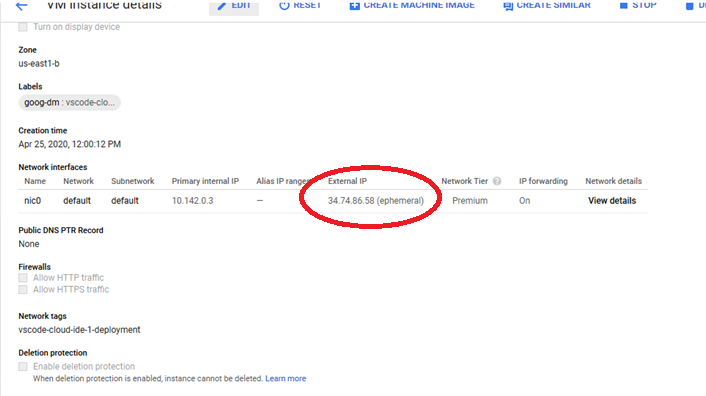706x396 pixels.
Task: Click the Delete icon at toolbar edge
Action: [689, 6]
